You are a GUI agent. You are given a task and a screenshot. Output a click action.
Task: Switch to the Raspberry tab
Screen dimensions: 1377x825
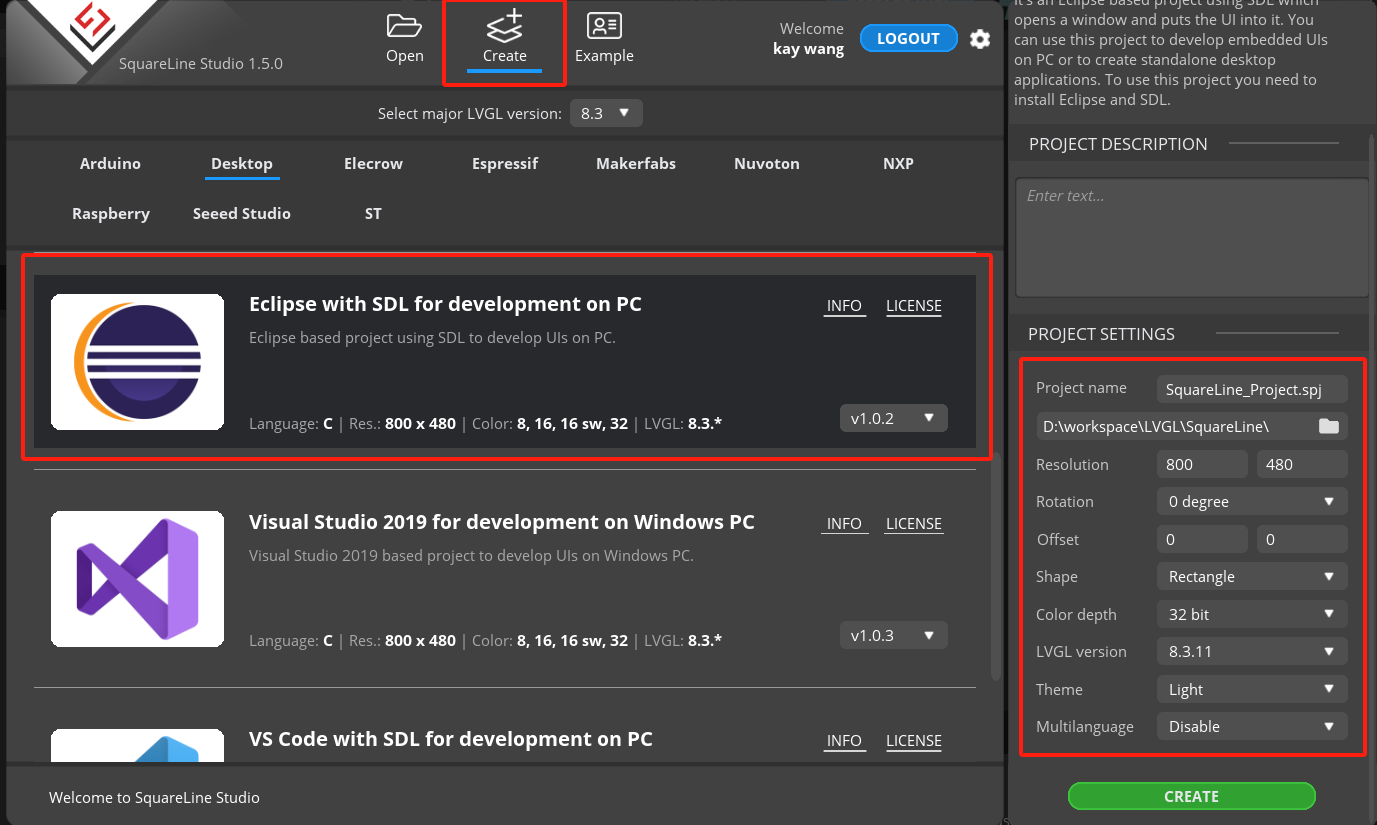111,213
